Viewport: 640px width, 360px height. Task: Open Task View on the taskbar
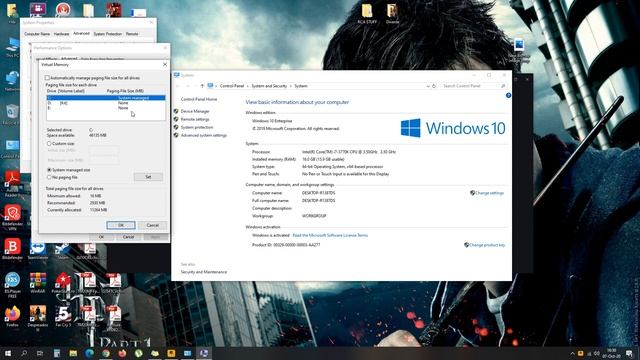[40, 353]
